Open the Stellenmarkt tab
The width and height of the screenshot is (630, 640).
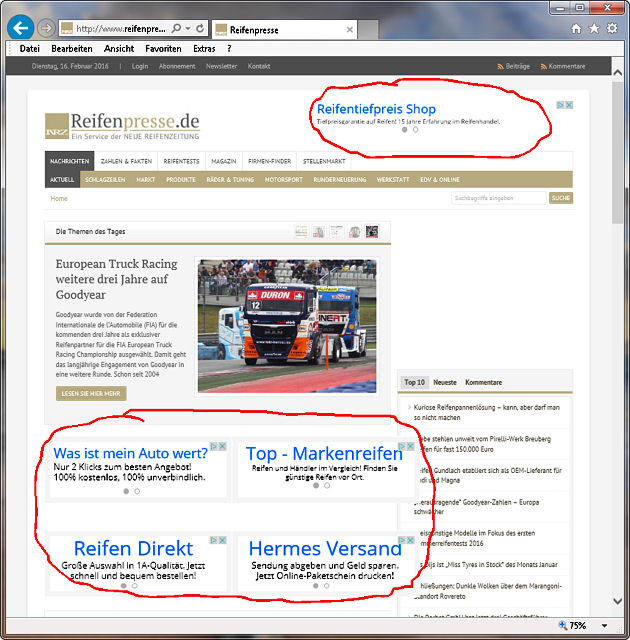pos(324,161)
